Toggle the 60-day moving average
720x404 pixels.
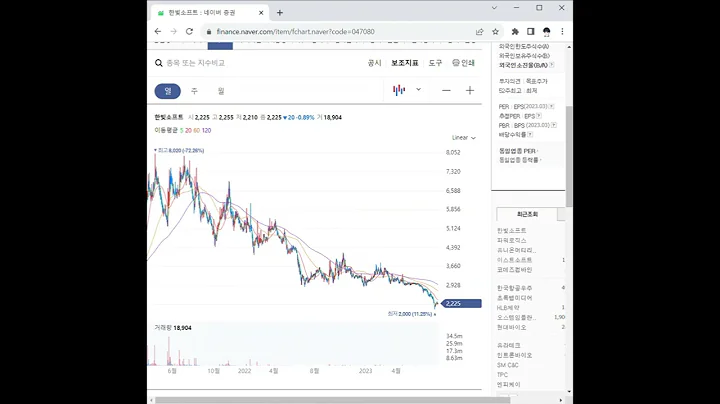click(197, 130)
